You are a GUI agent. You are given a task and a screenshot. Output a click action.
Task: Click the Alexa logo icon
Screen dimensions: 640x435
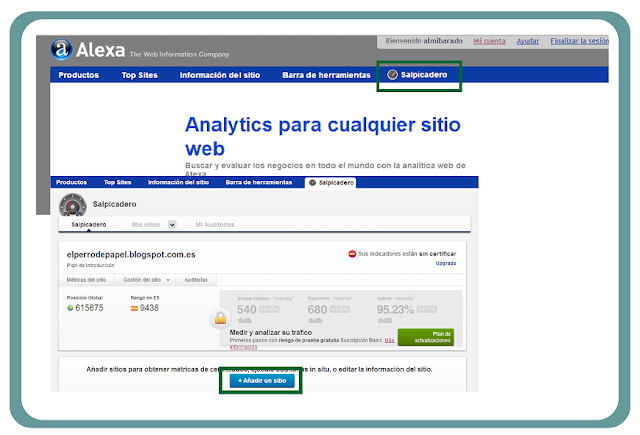[x=61, y=50]
